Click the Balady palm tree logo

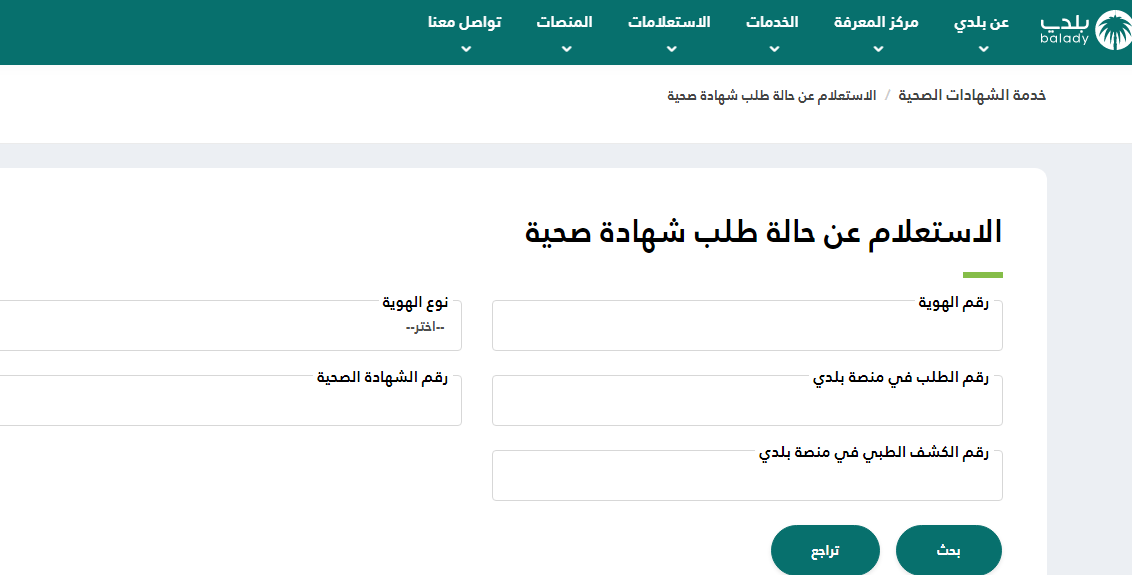click(1113, 30)
